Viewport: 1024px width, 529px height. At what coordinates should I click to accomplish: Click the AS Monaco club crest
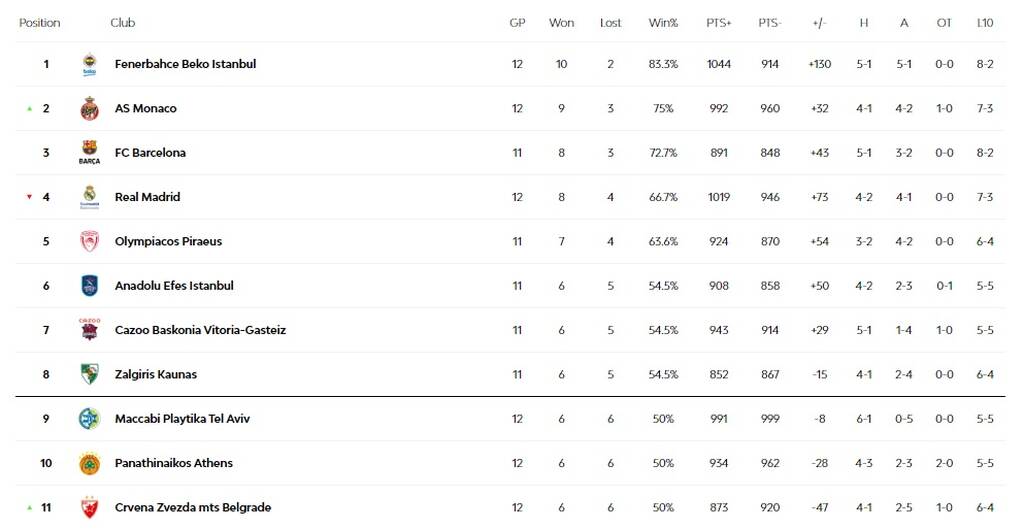pyautogui.click(x=89, y=109)
